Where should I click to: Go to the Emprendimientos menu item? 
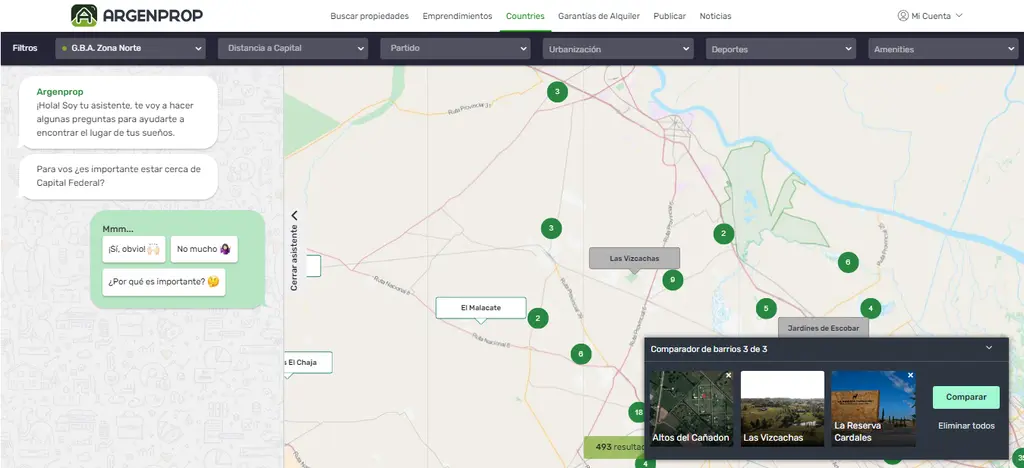457,16
